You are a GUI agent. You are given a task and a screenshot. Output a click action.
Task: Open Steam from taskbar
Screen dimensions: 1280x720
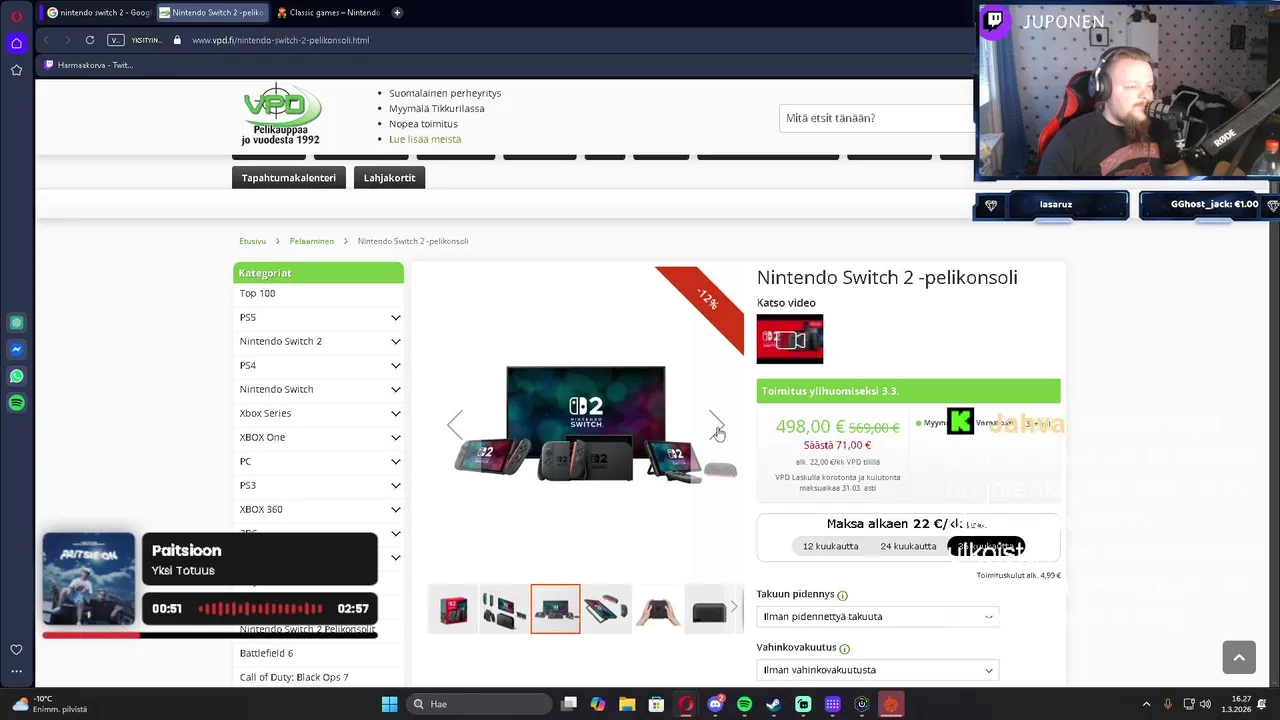pos(773,704)
